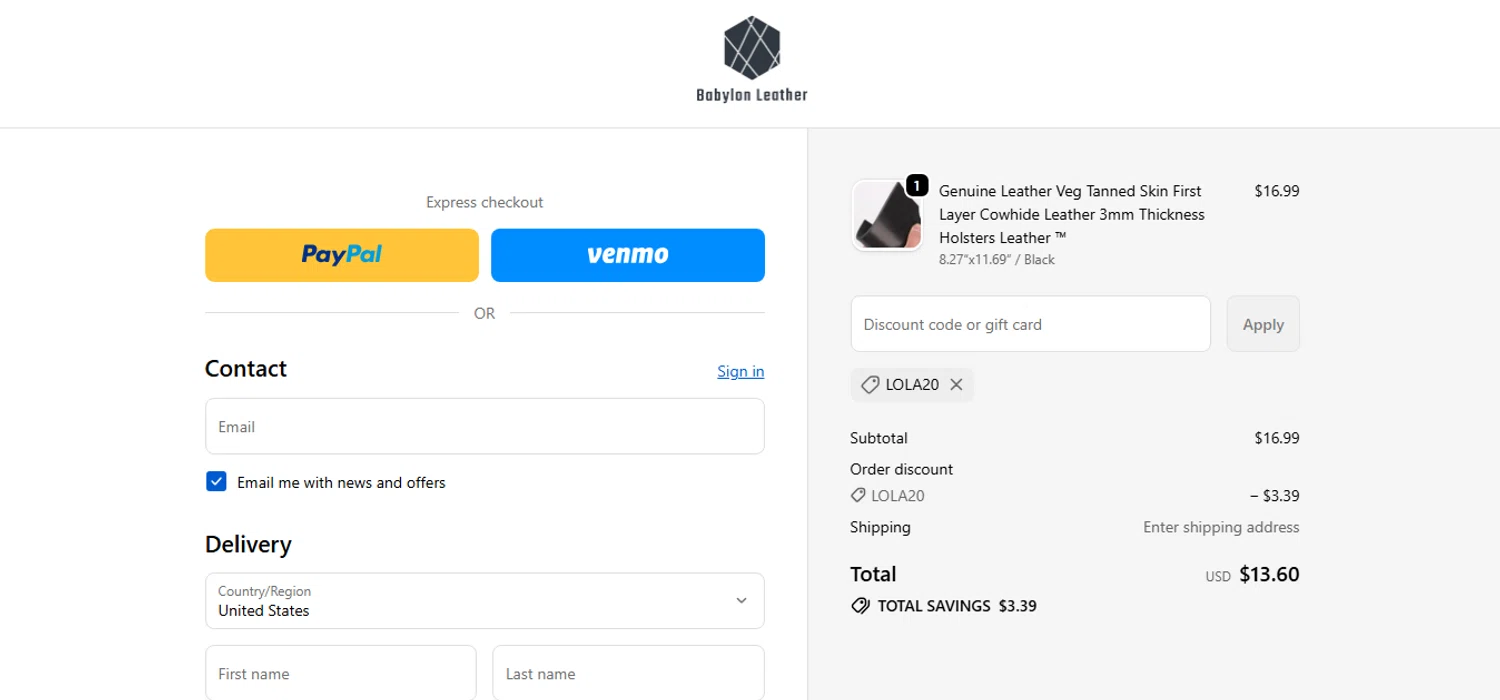Focus the Discount code or gift card field
The image size is (1500, 700).
(1031, 324)
